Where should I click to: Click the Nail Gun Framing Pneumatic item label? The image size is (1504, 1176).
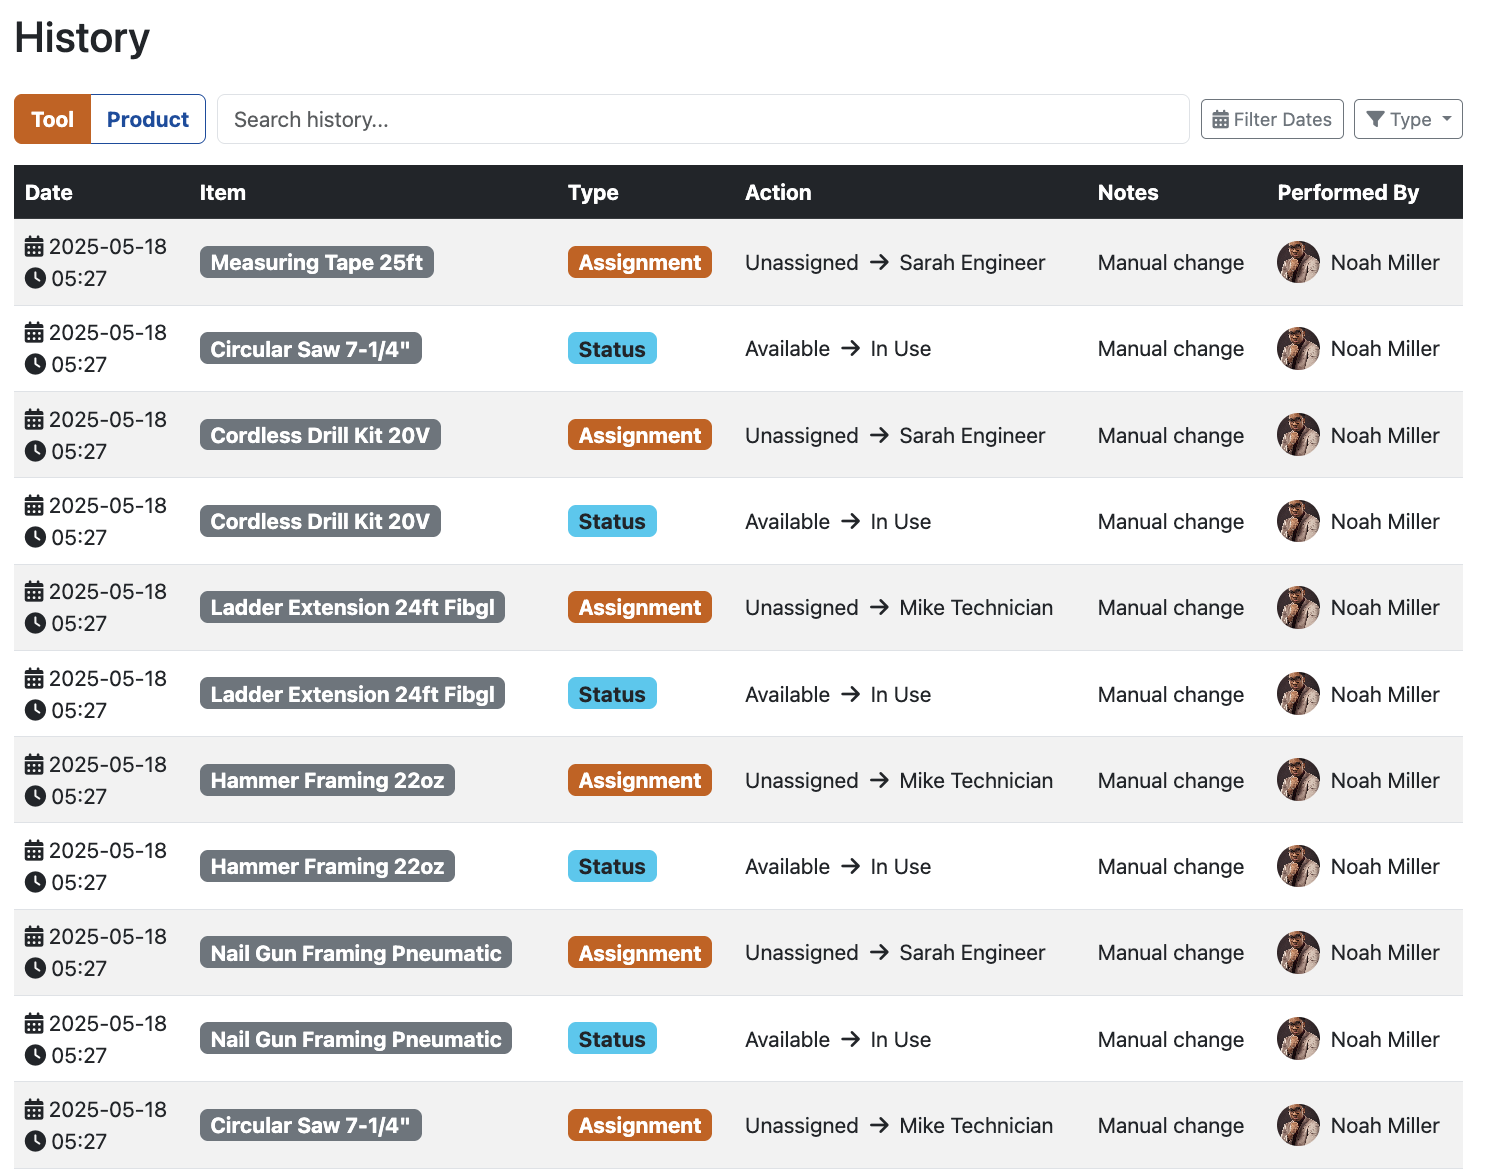tap(355, 952)
